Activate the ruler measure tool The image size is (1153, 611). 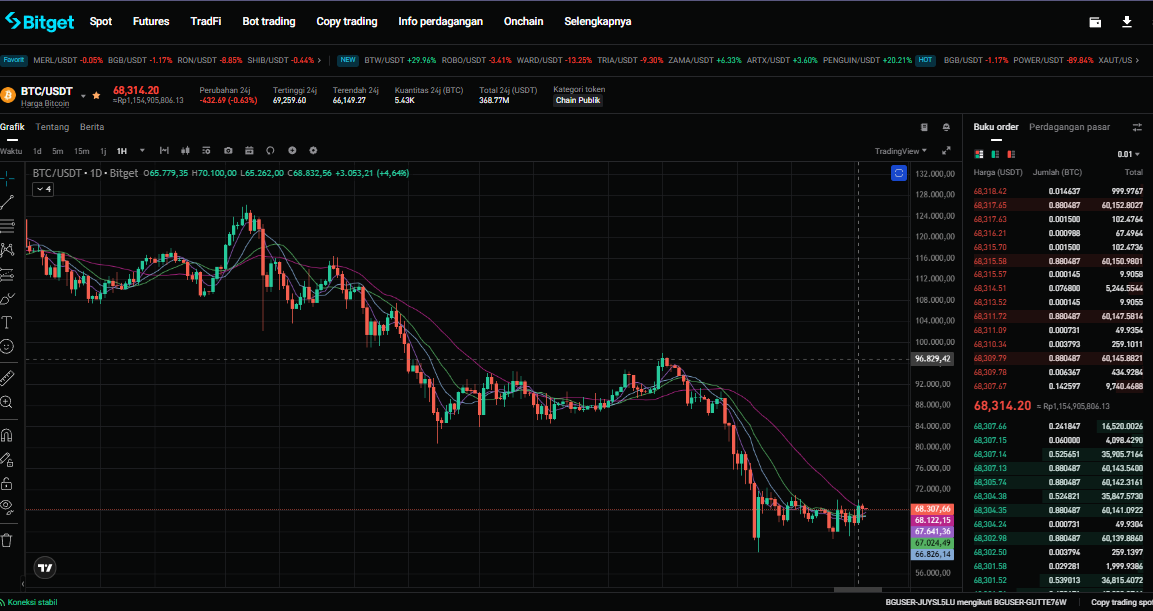[7, 378]
